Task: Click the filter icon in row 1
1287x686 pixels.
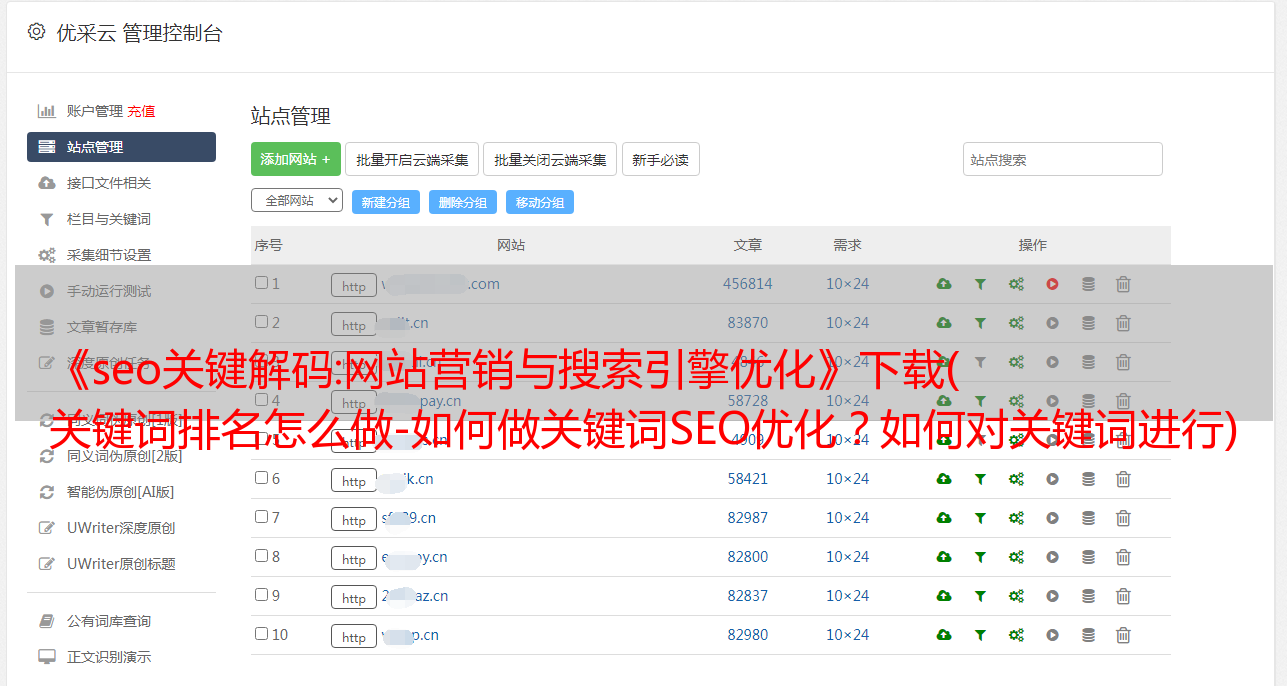Action: [980, 284]
